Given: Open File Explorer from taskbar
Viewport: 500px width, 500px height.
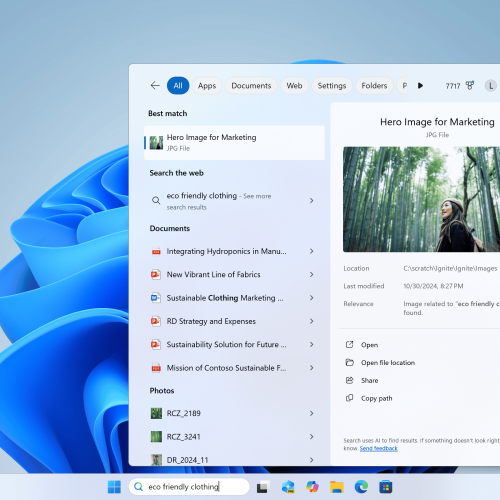Looking at the screenshot, I should 337,487.
